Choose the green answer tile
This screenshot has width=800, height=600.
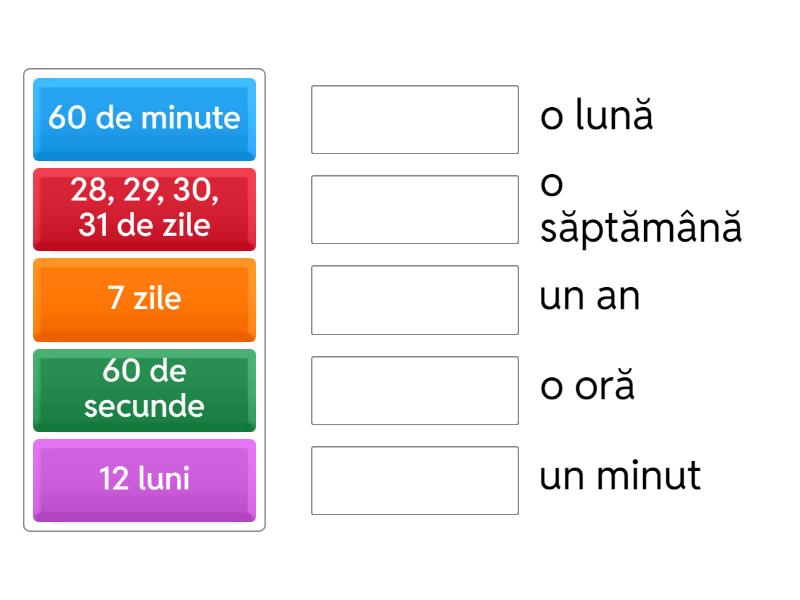click(144, 389)
